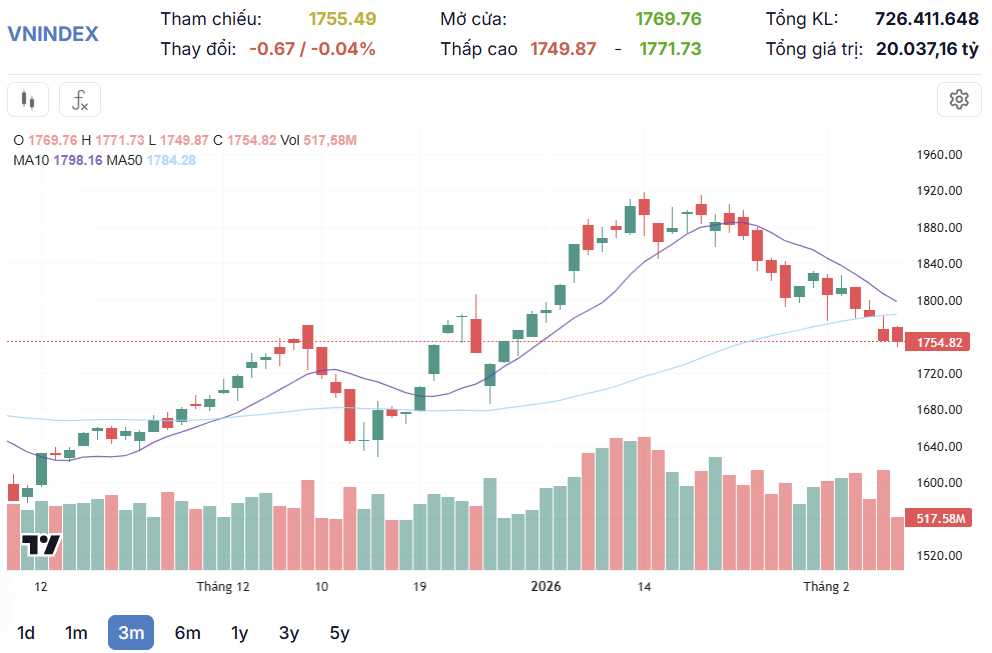The image size is (992, 653).
Task: Switch chart range to 1m
Action: pos(76,633)
